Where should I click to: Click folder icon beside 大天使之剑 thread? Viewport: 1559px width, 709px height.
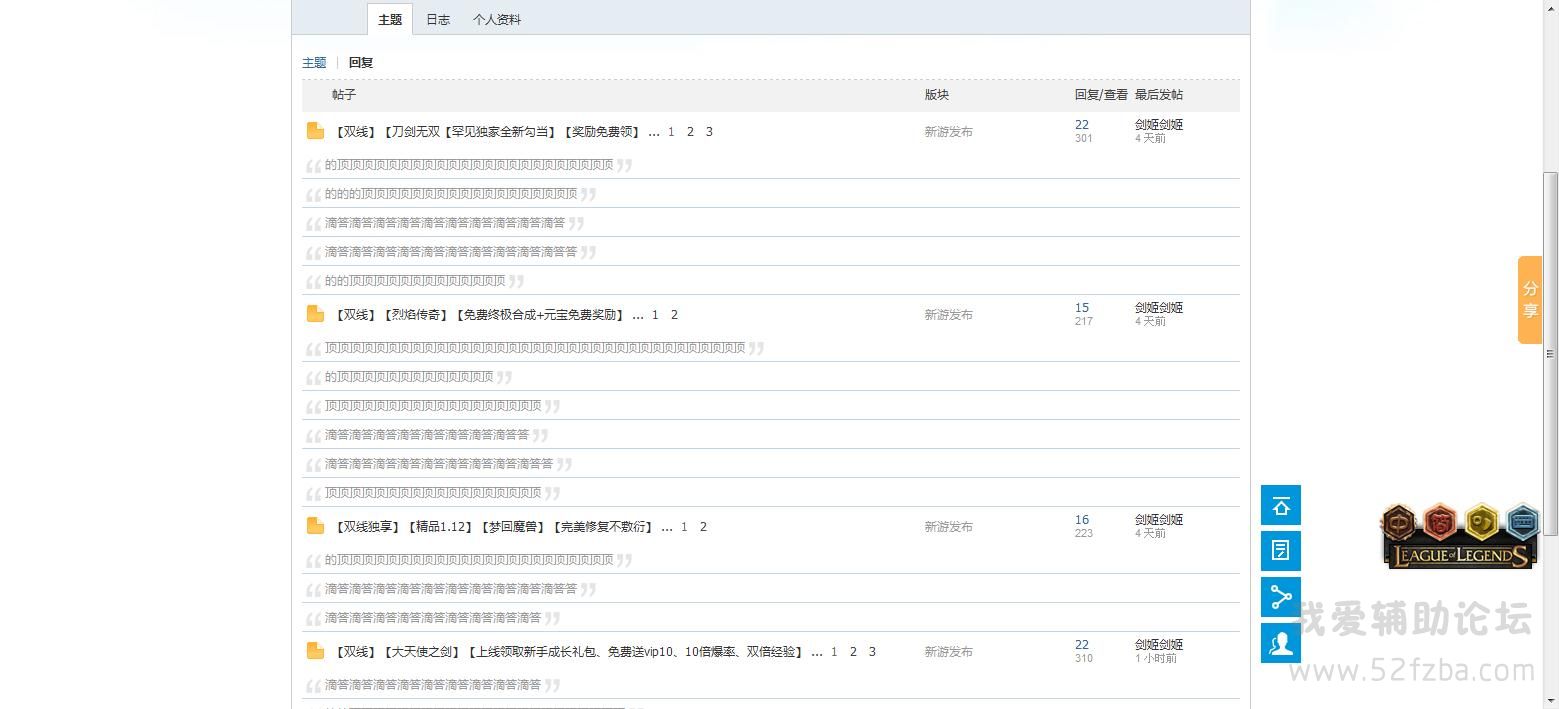(x=315, y=651)
